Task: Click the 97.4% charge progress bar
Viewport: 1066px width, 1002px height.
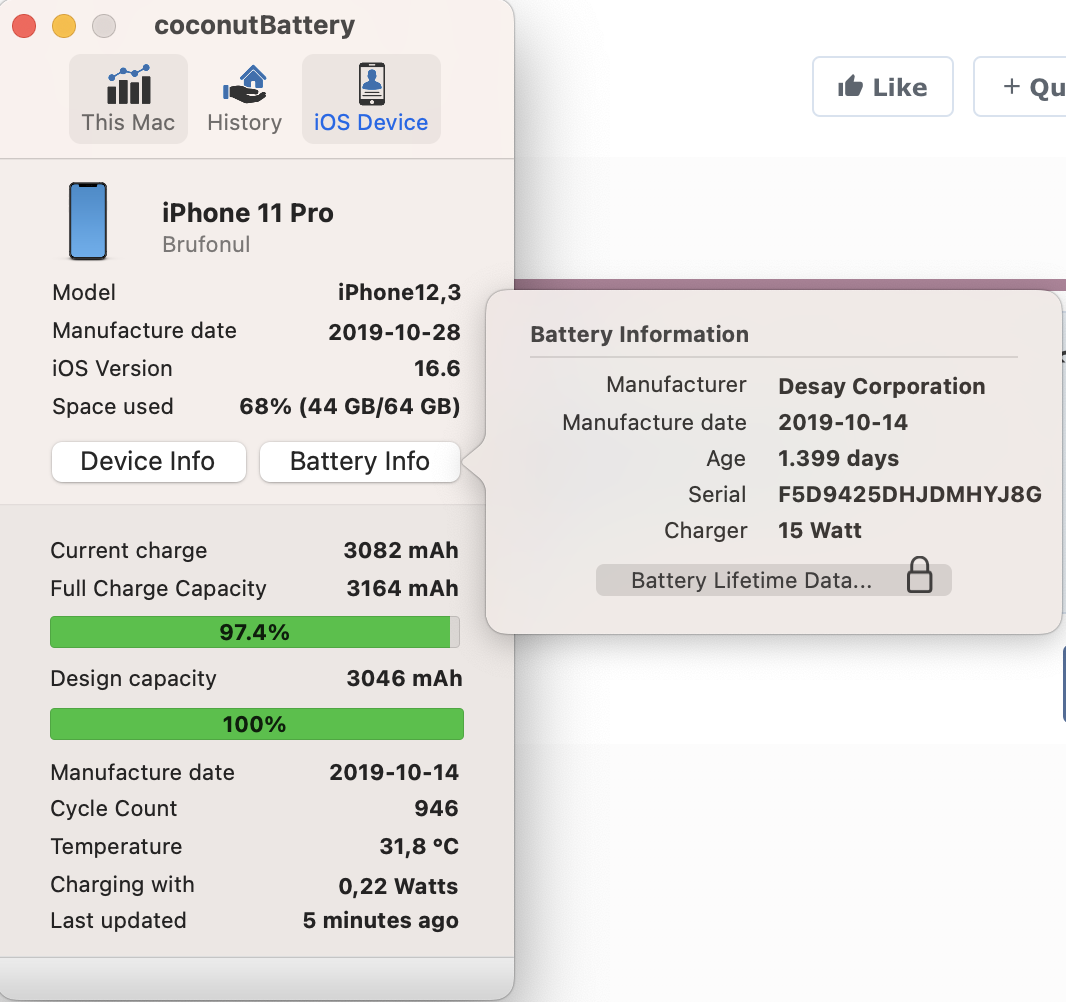Action: [x=255, y=632]
